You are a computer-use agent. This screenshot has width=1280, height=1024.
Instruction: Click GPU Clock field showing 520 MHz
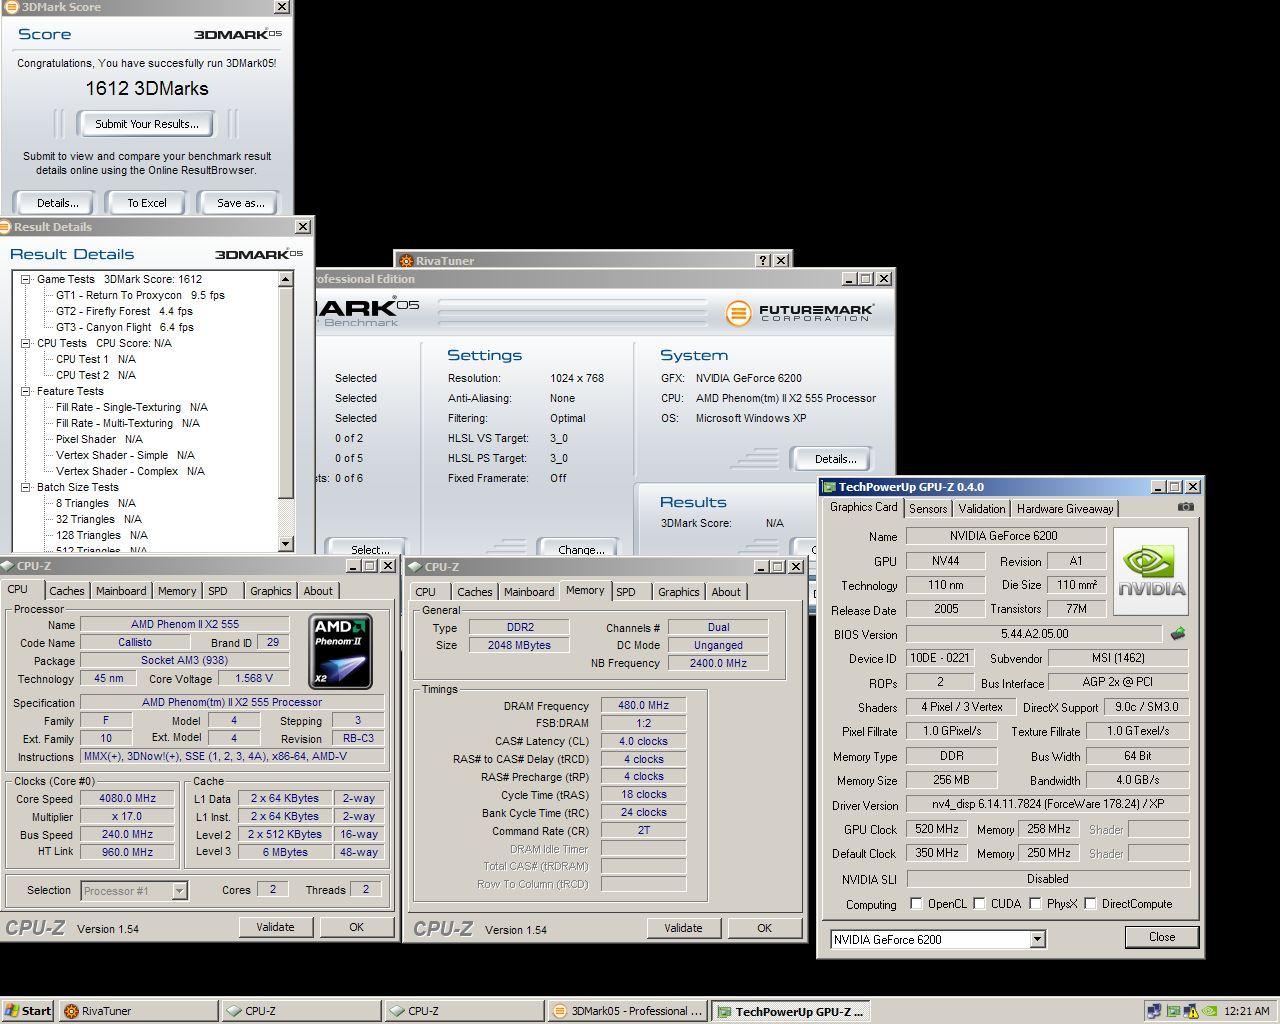coord(937,829)
